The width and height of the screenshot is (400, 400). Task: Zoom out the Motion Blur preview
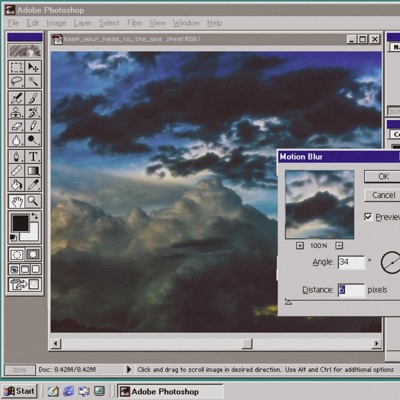pyautogui.click(x=339, y=246)
